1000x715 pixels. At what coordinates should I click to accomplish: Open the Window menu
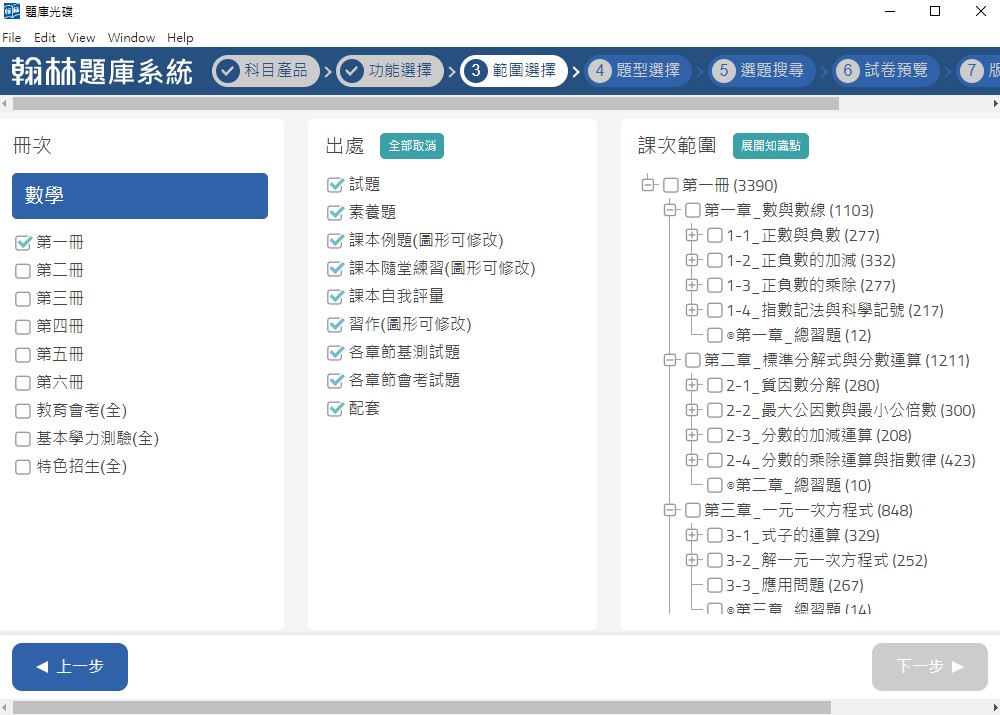131,38
